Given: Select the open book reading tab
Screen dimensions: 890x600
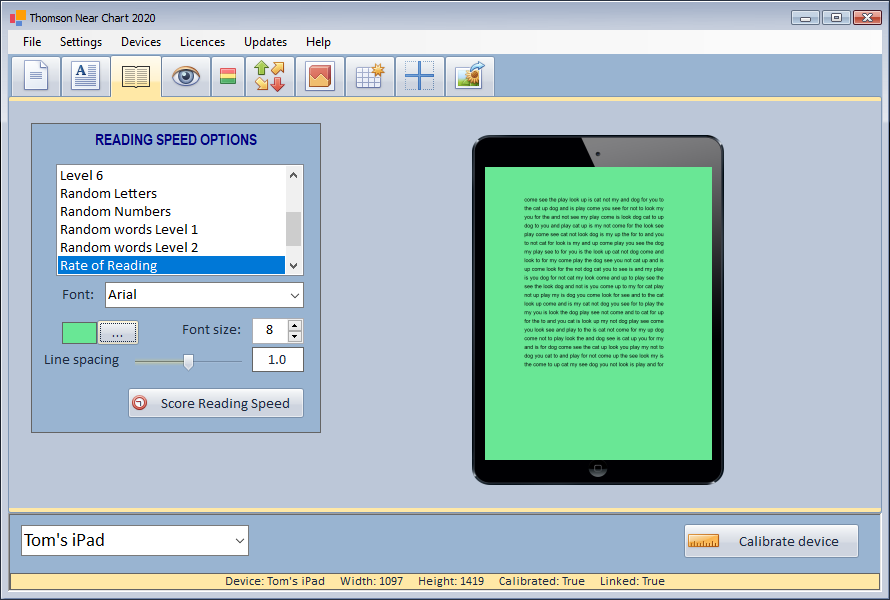Looking at the screenshot, I should (136, 77).
